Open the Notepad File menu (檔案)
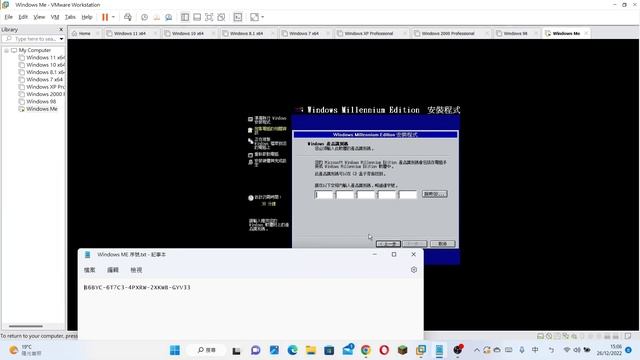 [x=89, y=270]
